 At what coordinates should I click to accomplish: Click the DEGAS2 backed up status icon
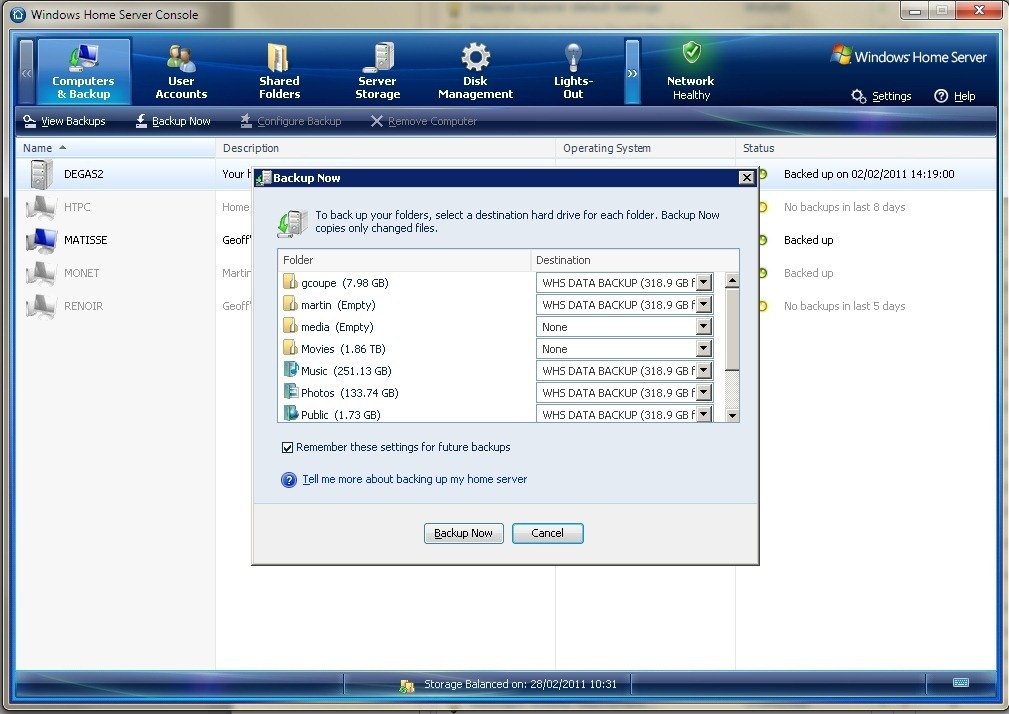[763, 174]
